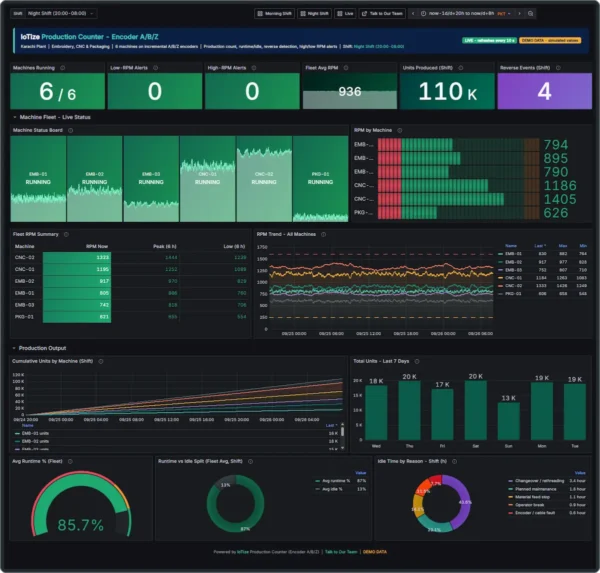Viewport: 600px width, 573px height.
Task: Click the Units Produced 110 K stat
Action: (x=447, y=91)
